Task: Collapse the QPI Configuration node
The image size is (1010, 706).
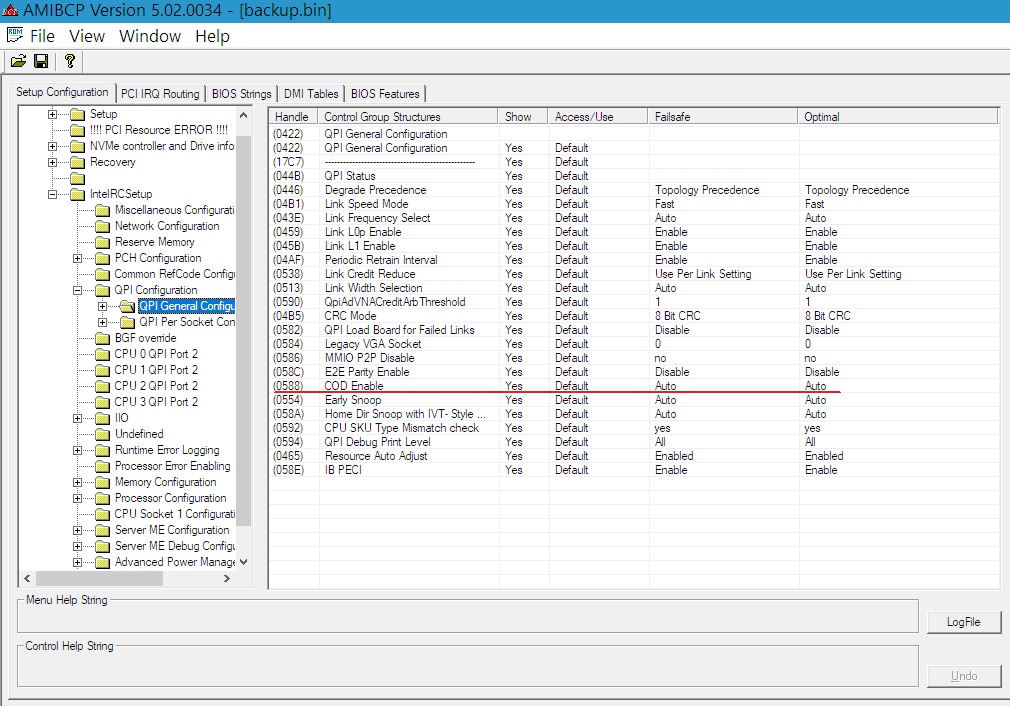Action: (x=77, y=291)
